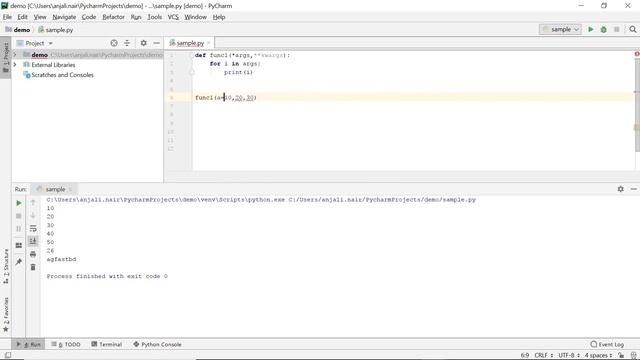Viewport: 640px width, 360px height.
Task: Stop process in Run panel
Action: click(x=18, y=216)
